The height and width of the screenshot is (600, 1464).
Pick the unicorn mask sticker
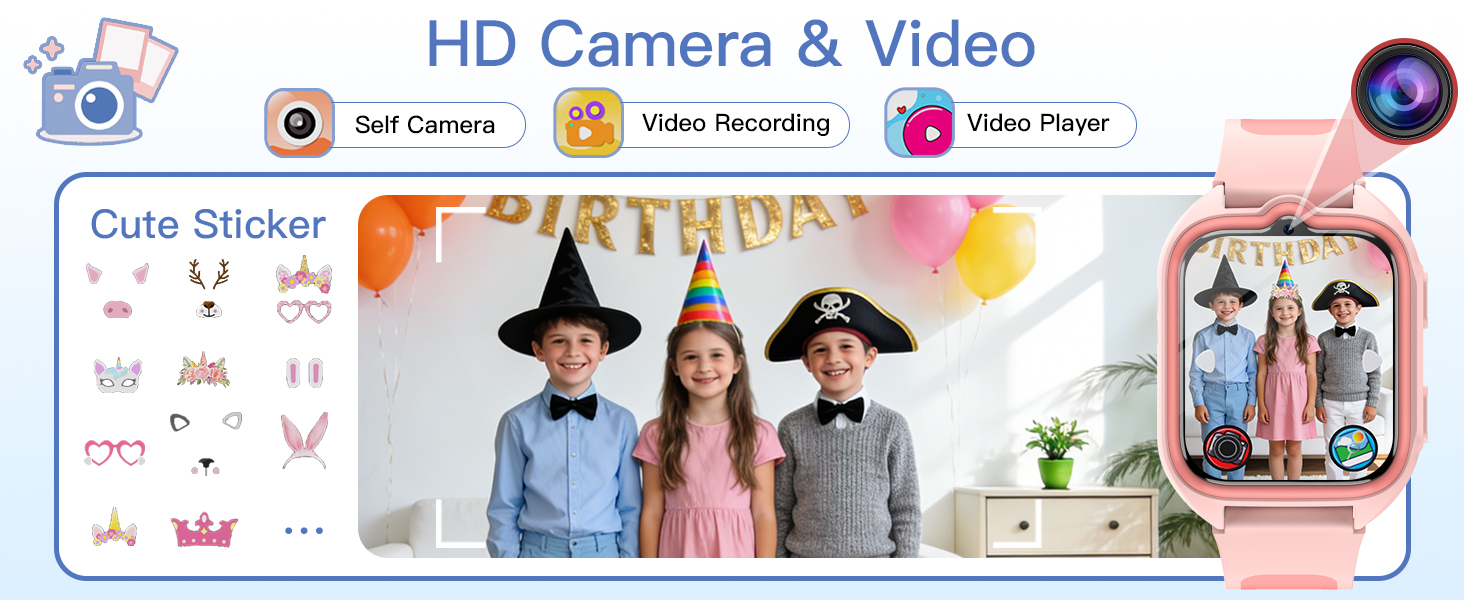tap(117, 375)
